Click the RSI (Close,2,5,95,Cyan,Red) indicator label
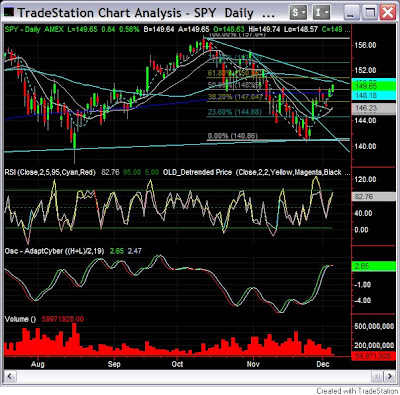The height and width of the screenshot is (395, 400). 50,172
